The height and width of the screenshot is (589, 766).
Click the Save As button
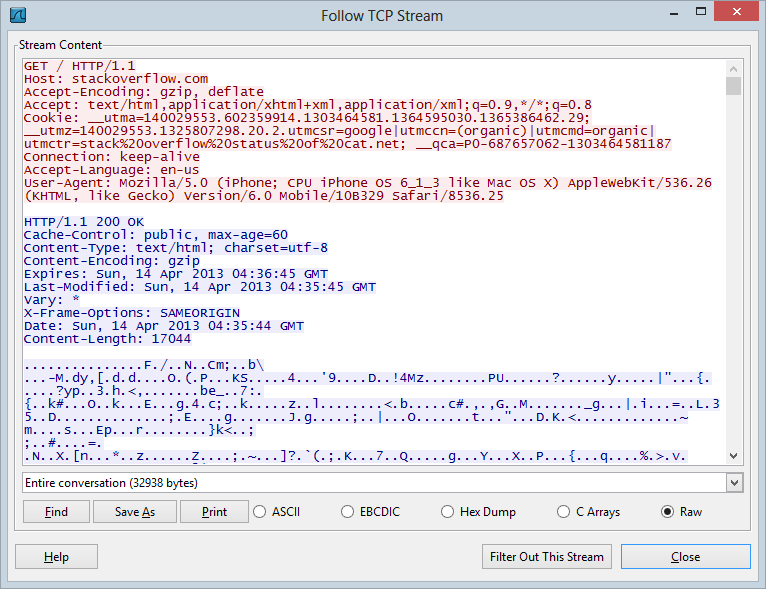135,511
